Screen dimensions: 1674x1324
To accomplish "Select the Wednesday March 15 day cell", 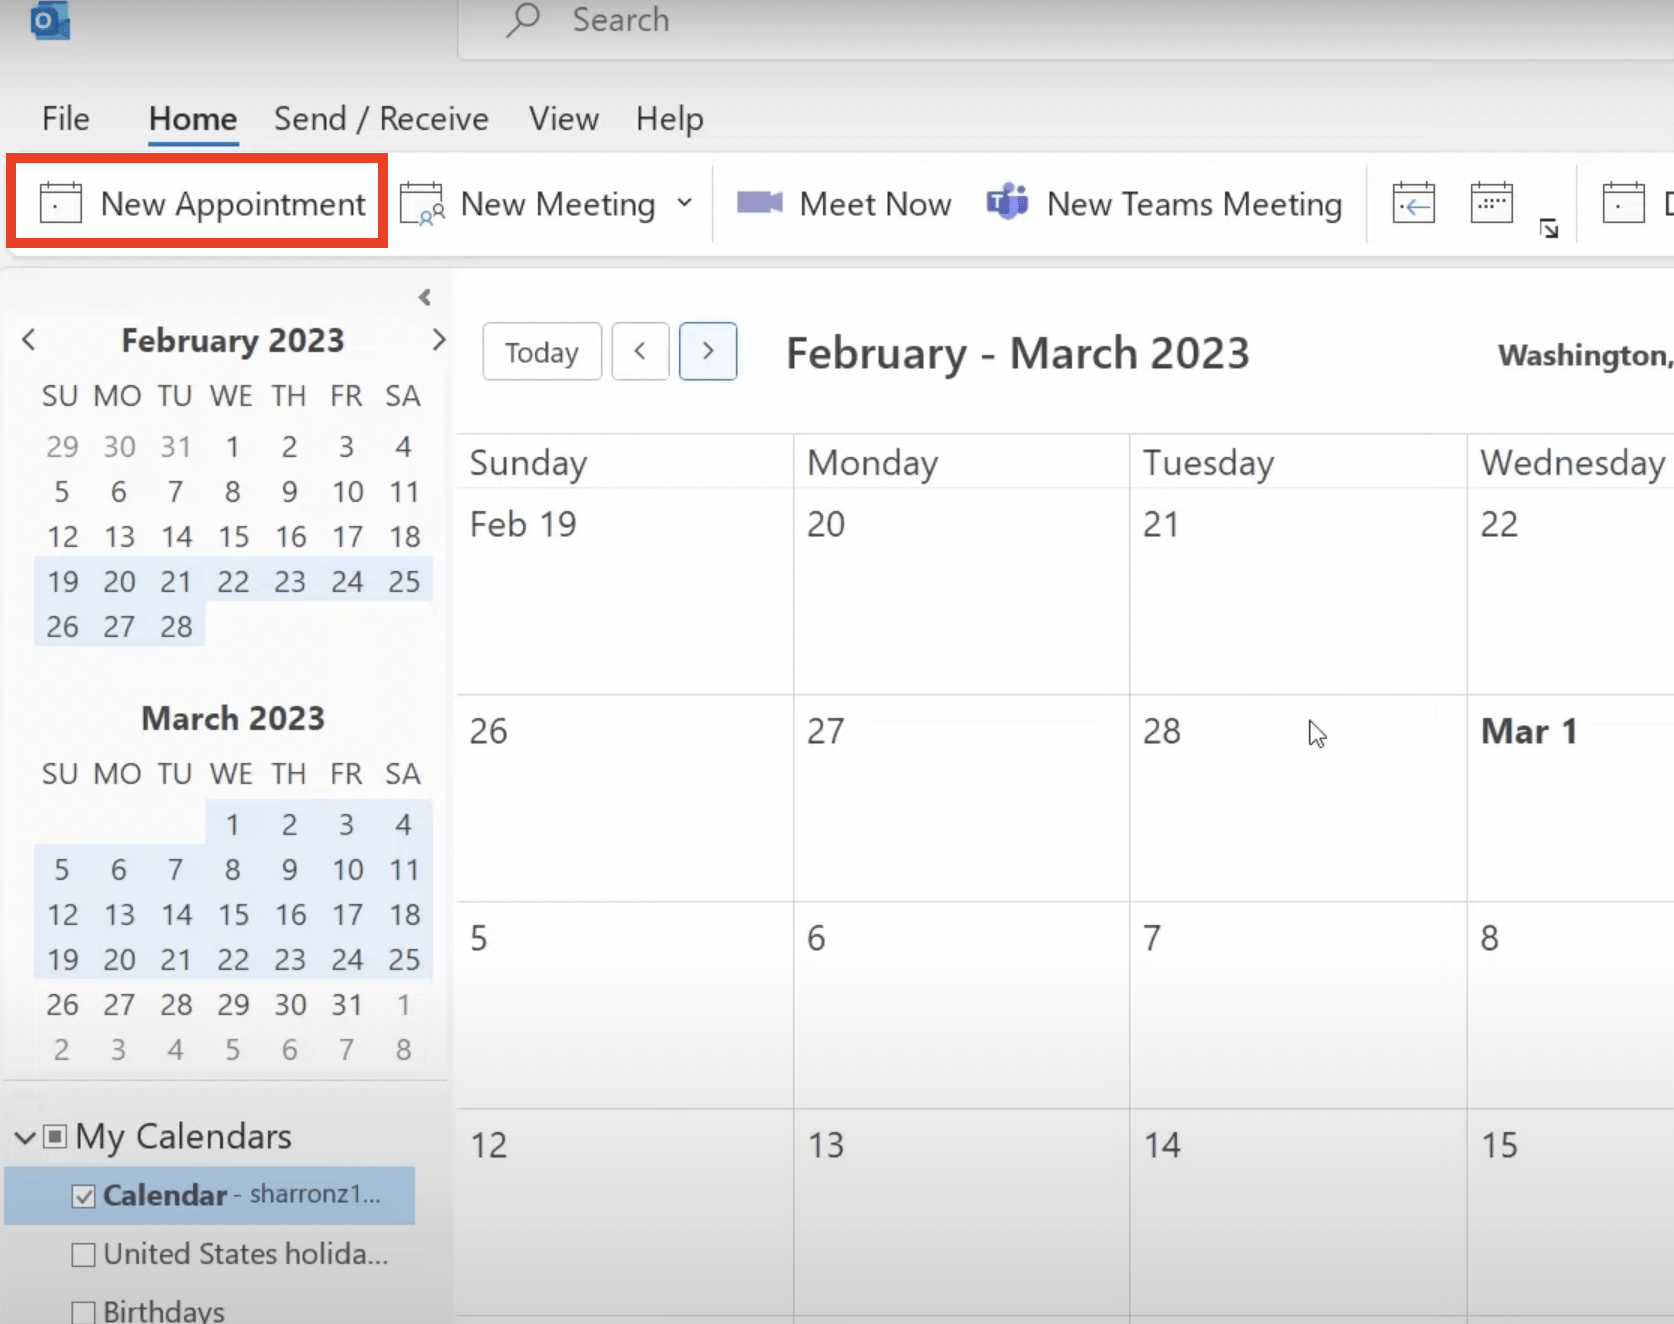I will pyautogui.click(x=1571, y=1212).
